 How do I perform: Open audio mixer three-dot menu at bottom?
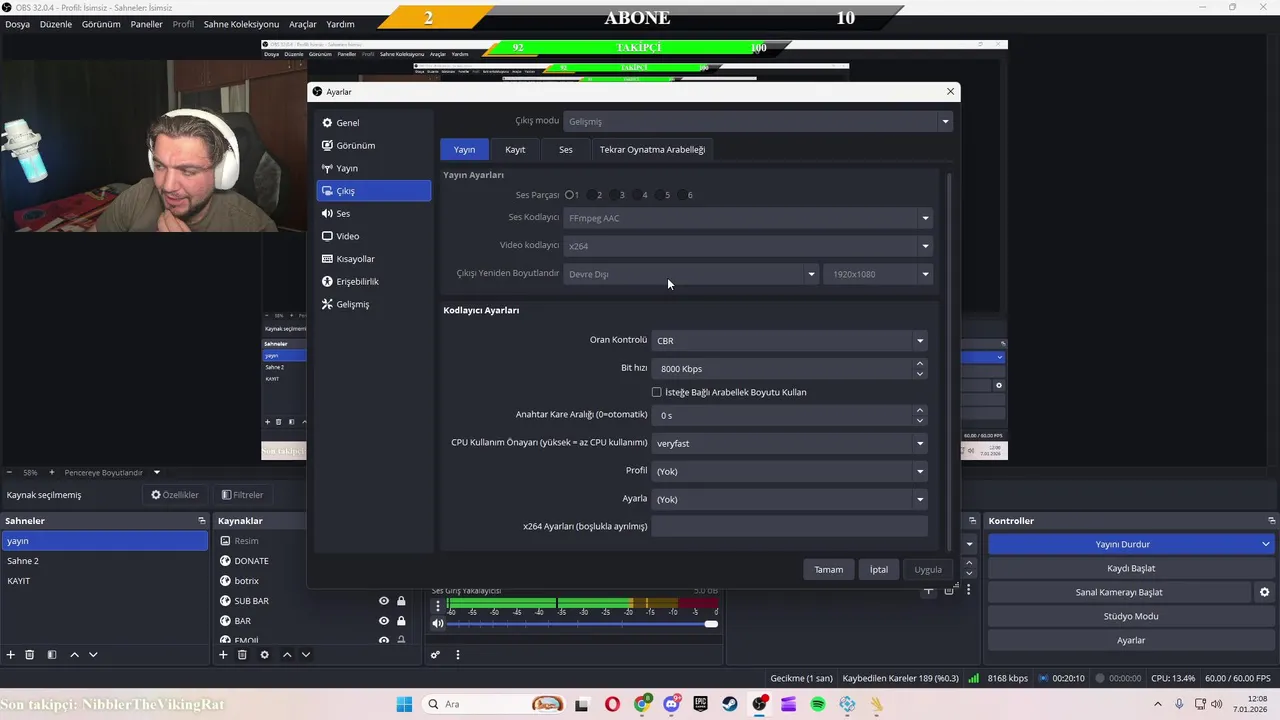pyautogui.click(x=458, y=655)
